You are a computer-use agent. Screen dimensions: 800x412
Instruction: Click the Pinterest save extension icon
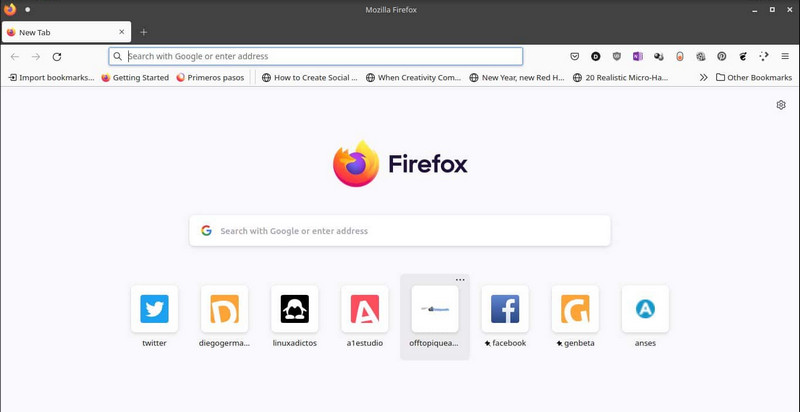click(x=721, y=57)
